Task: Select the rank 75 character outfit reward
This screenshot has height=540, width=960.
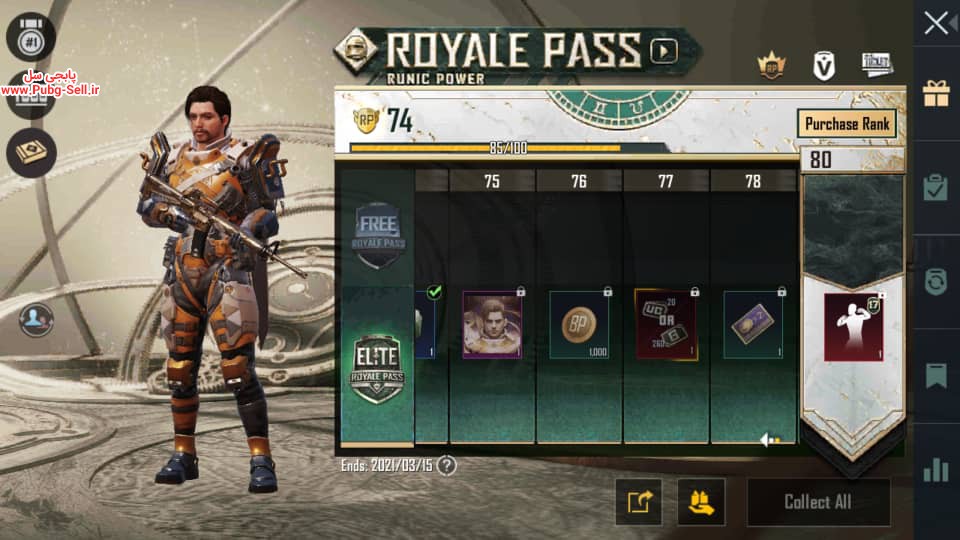Action: click(492, 324)
